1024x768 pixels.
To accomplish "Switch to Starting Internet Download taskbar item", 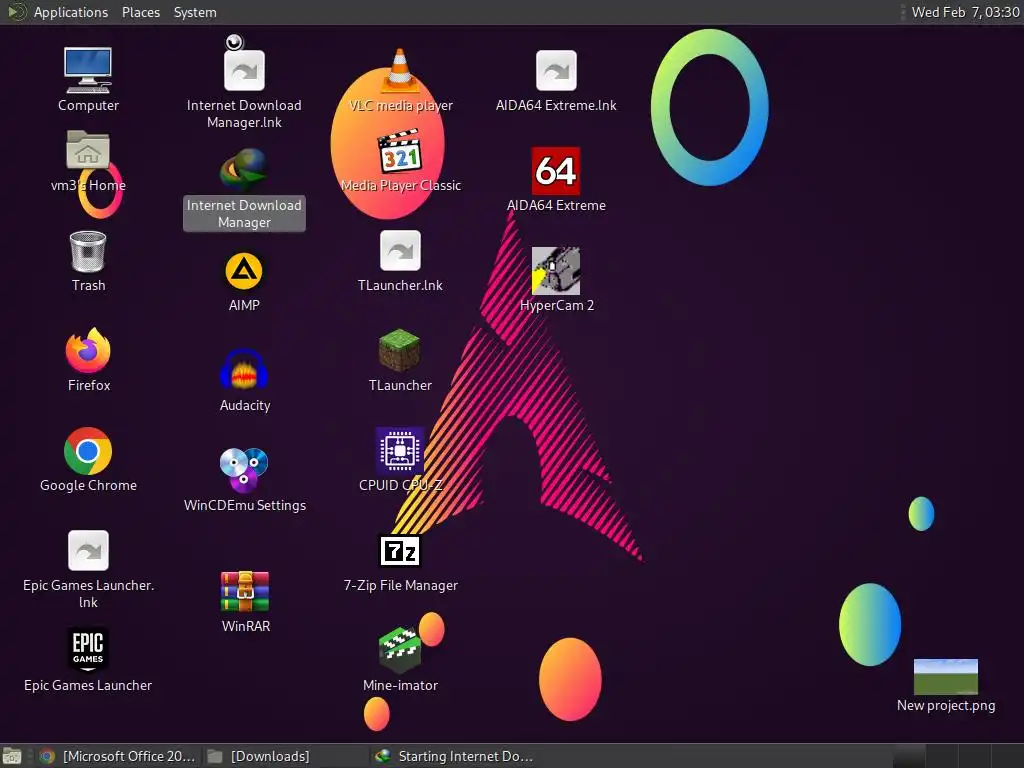I will 454,756.
